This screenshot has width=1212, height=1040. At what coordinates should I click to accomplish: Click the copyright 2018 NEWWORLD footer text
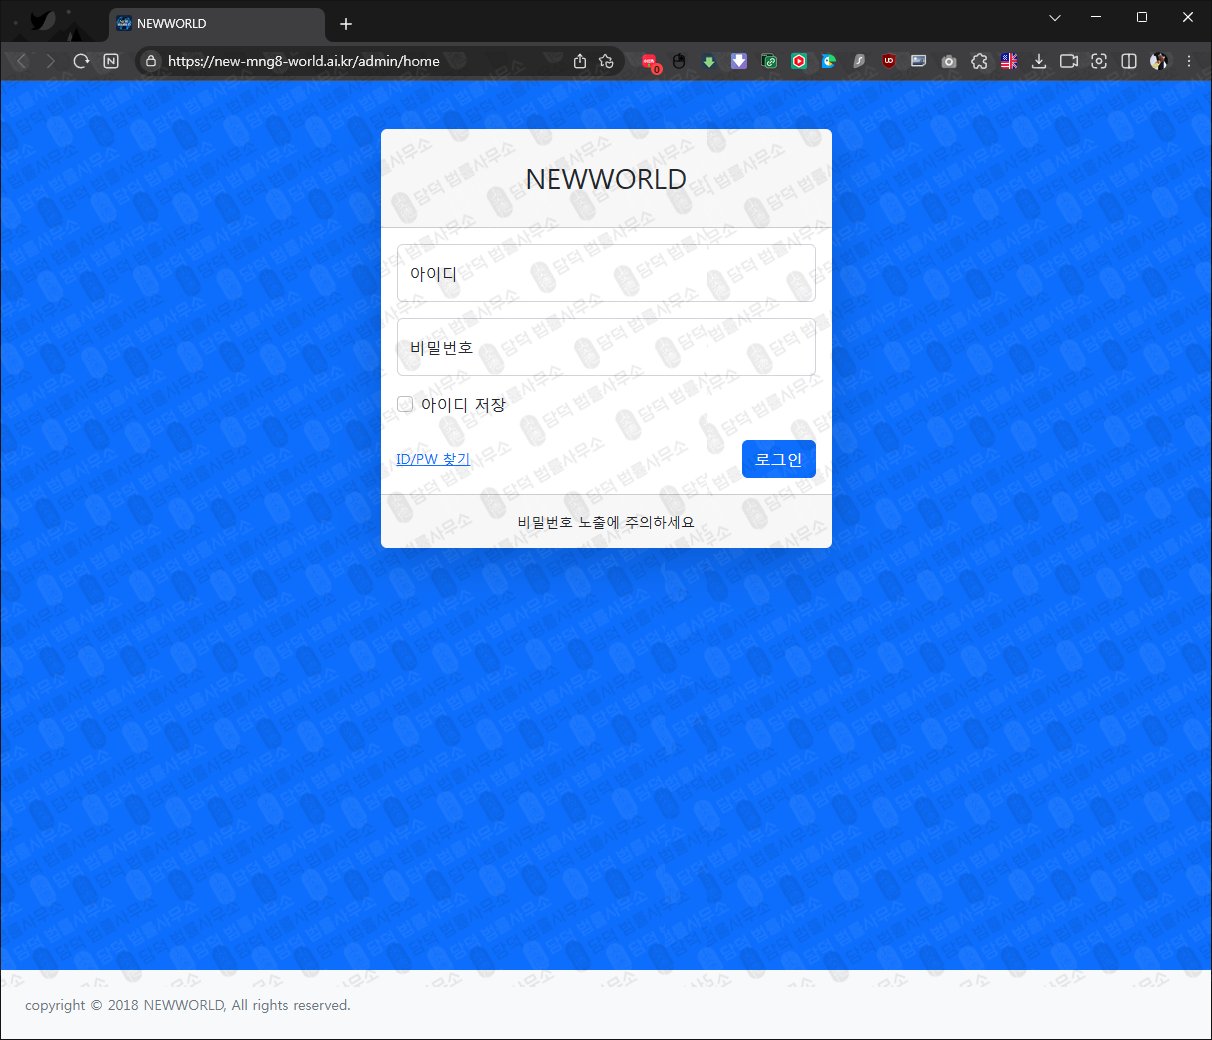click(x=188, y=1005)
